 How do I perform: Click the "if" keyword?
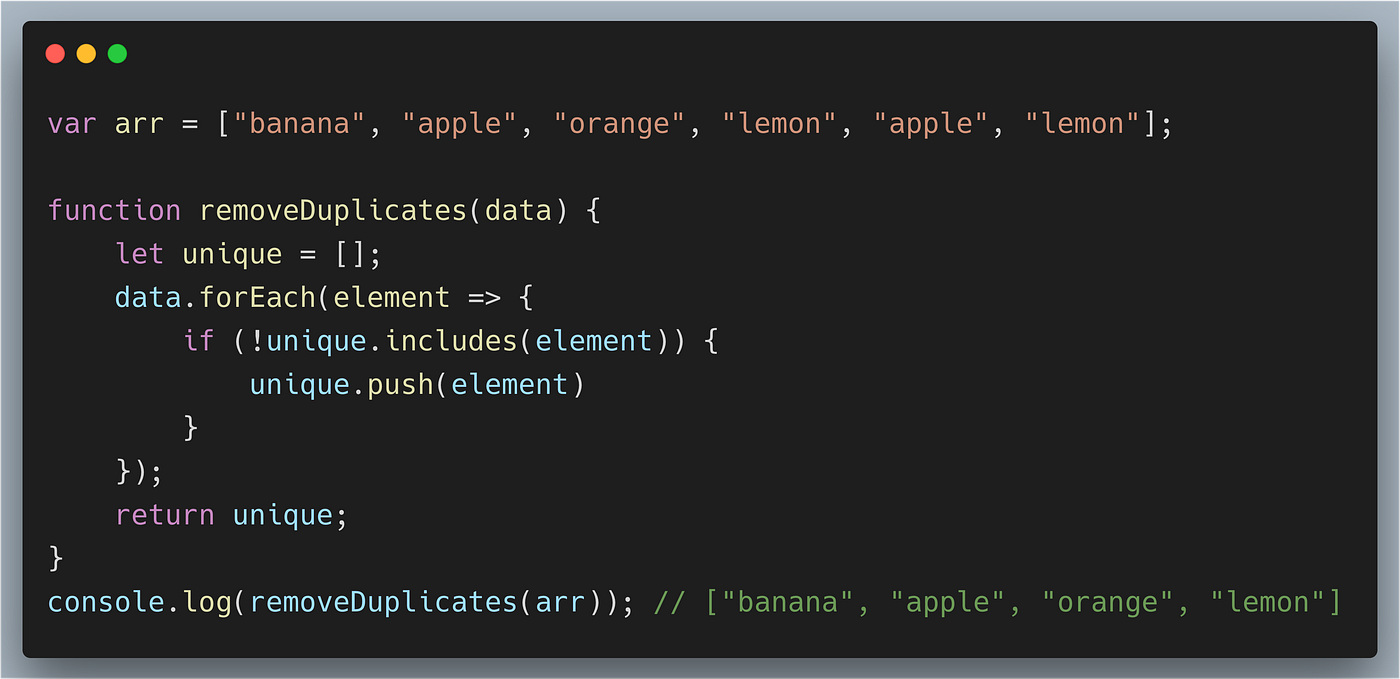pos(199,341)
